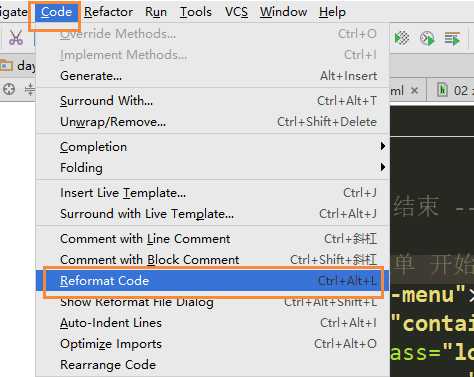The width and height of the screenshot is (474, 377).
Task: Open the Refactor menu
Action: point(108,12)
